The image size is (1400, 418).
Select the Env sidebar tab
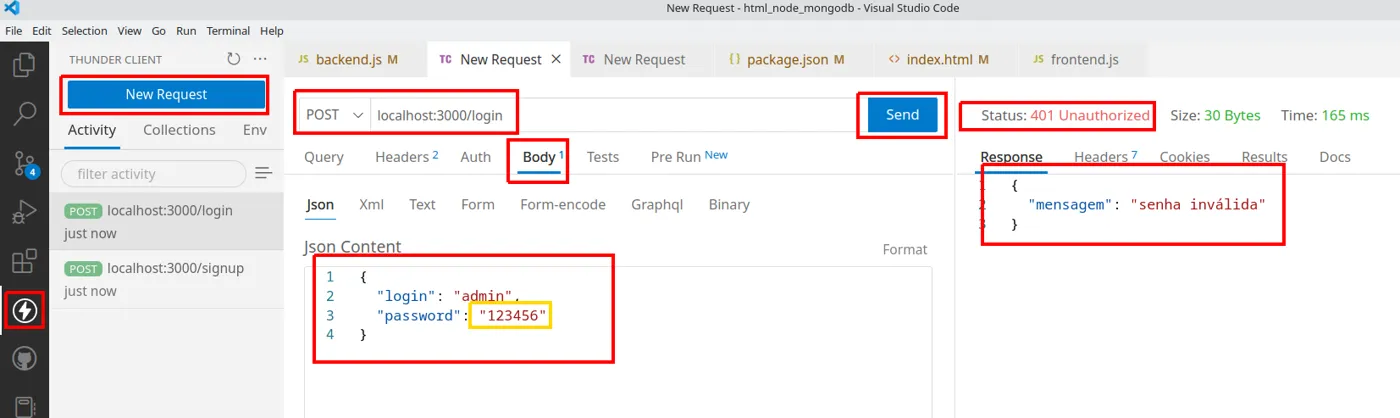tap(255, 130)
